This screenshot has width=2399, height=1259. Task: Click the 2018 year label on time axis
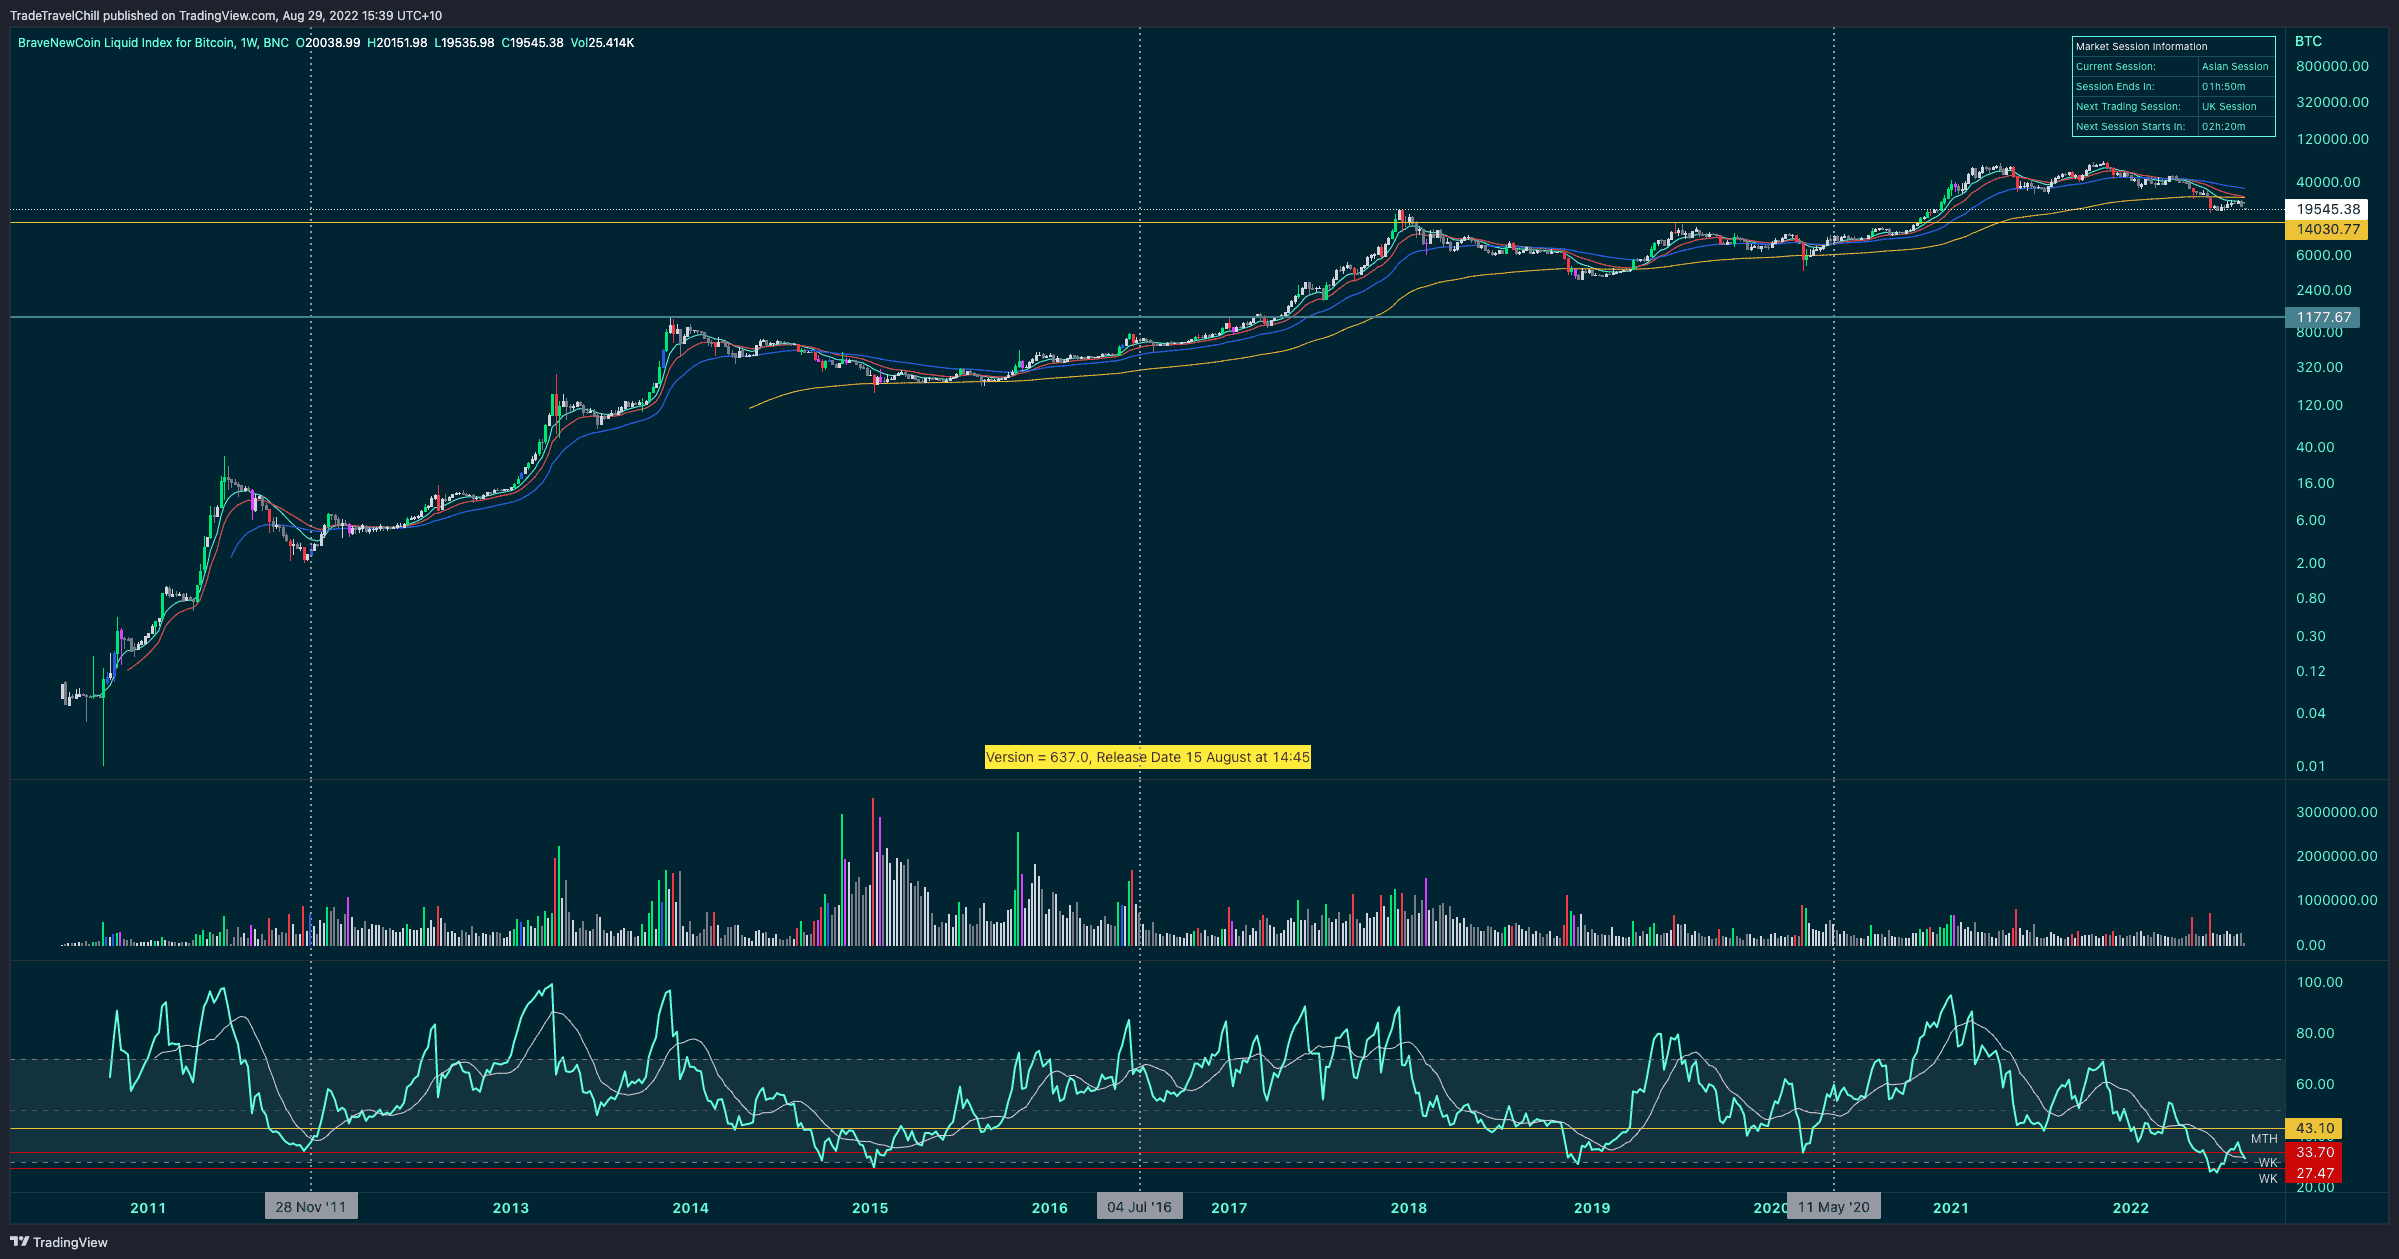[x=1409, y=1207]
